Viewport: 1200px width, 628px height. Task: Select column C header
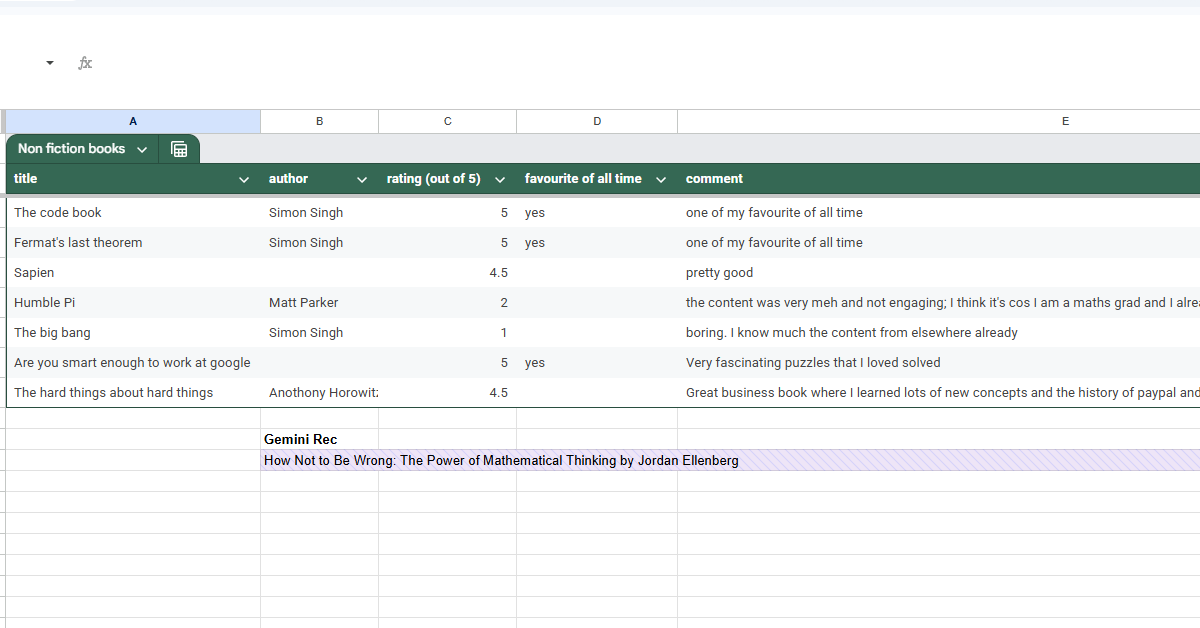[x=447, y=121]
